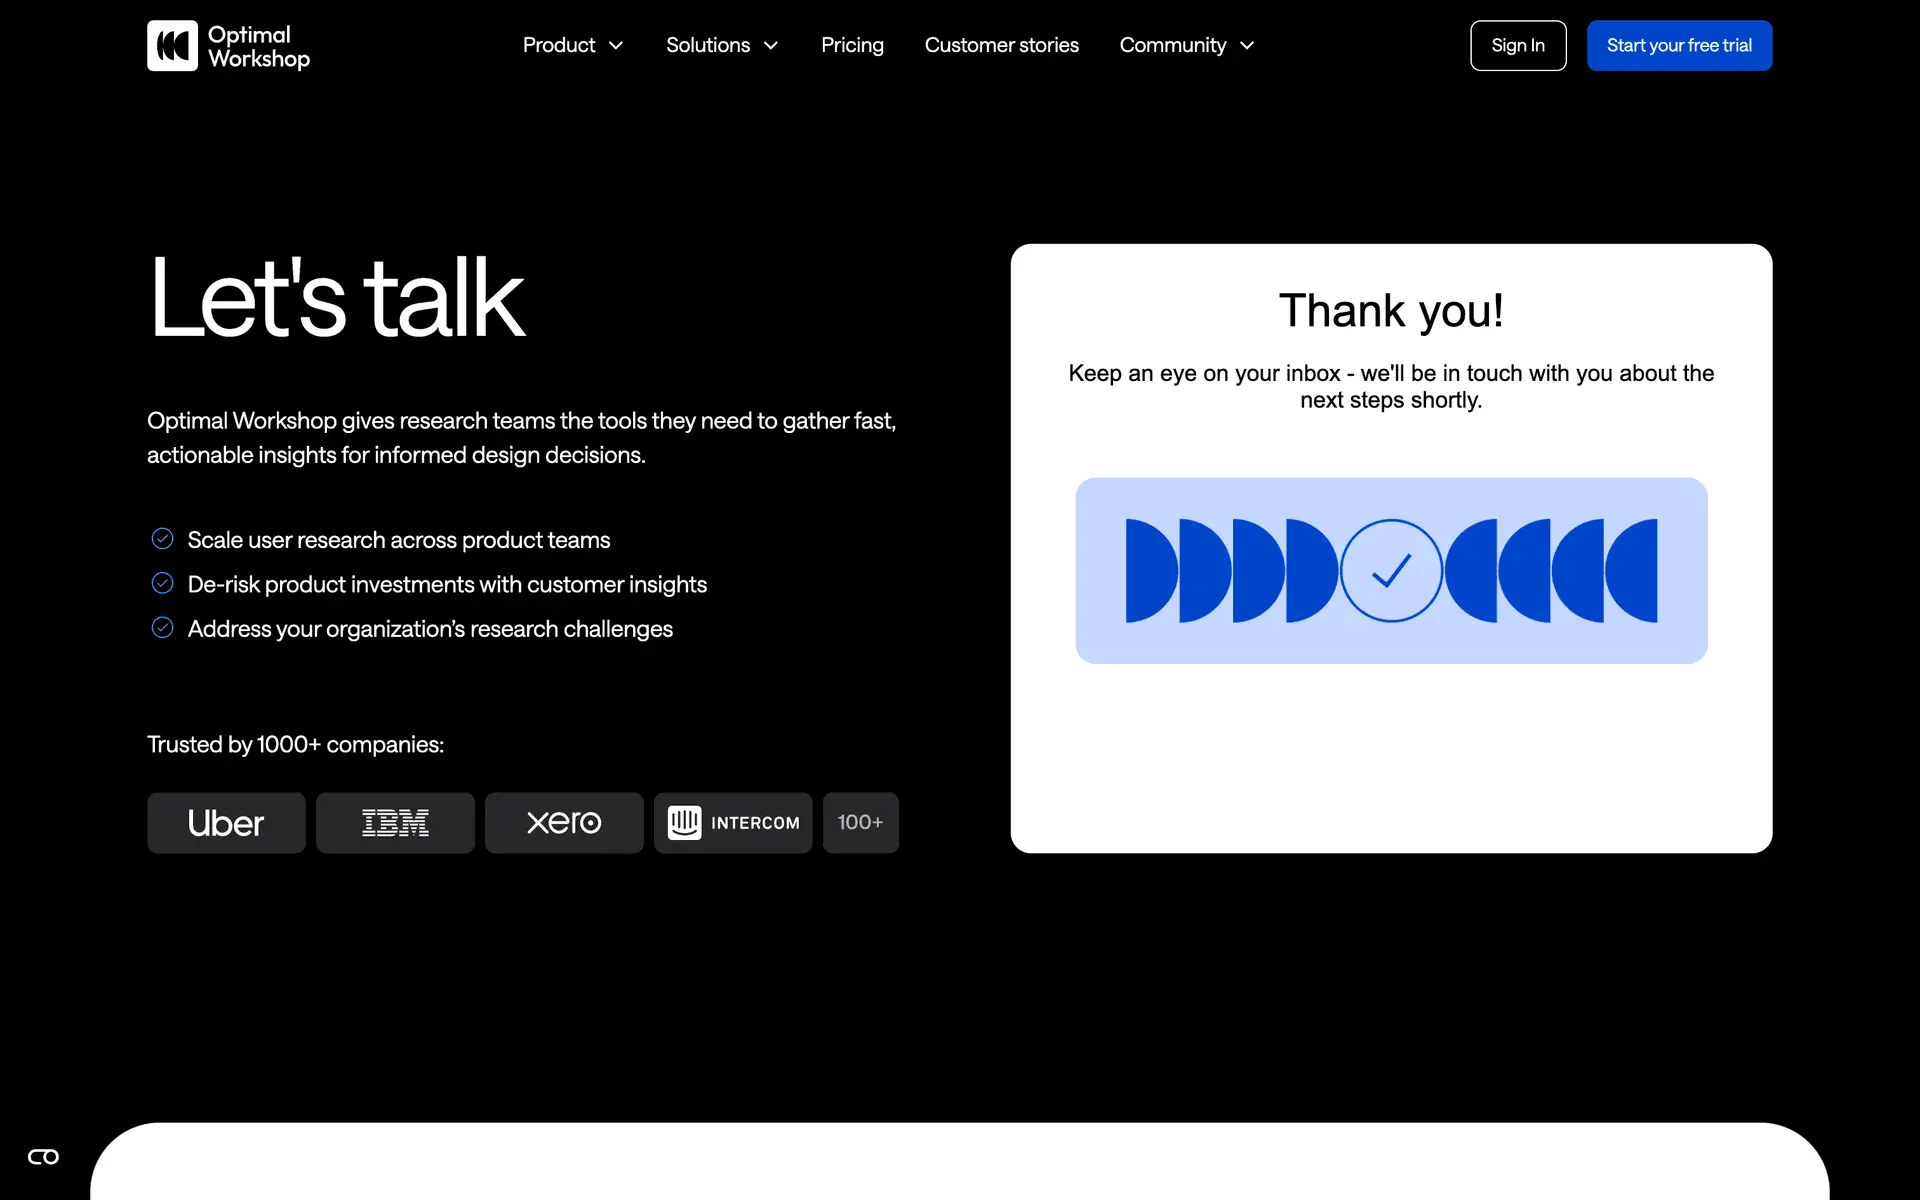Click Start your free trial button
This screenshot has width=1920, height=1200.
click(1679, 46)
